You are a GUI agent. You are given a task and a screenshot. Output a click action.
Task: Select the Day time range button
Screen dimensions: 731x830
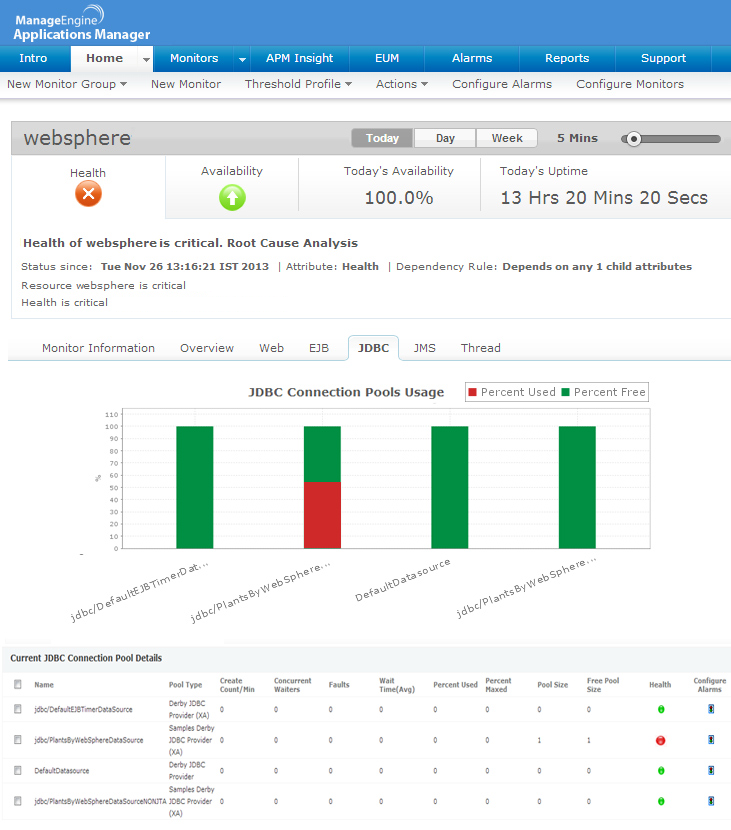pos(445,138)
